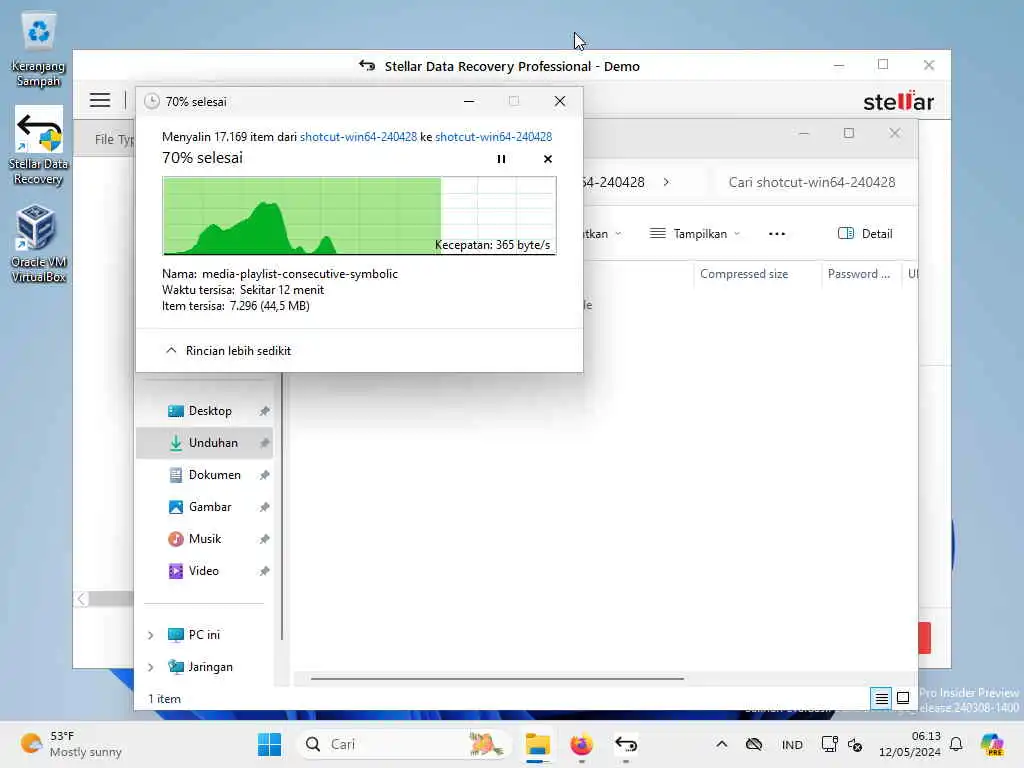Click the copy progress graph
This screenshot has height=768, width=1024.
point(359,216)
